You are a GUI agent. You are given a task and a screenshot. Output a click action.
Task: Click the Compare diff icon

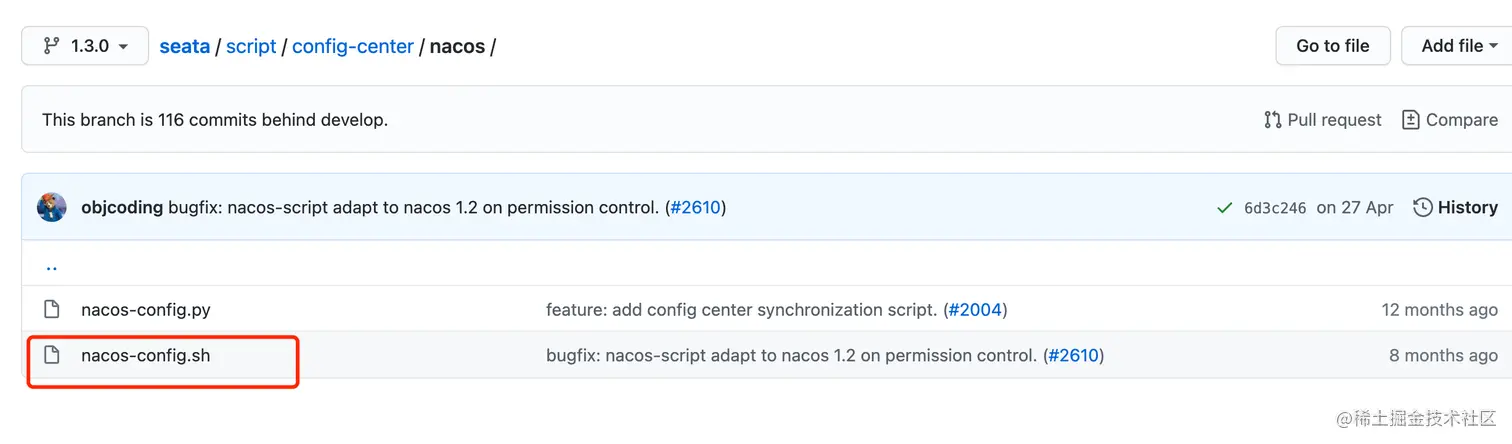coord(1411,120)
